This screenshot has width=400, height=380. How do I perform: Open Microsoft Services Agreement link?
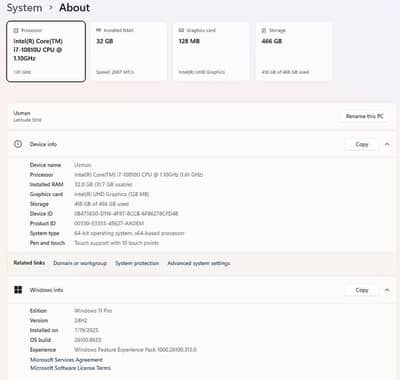[66, 360]
